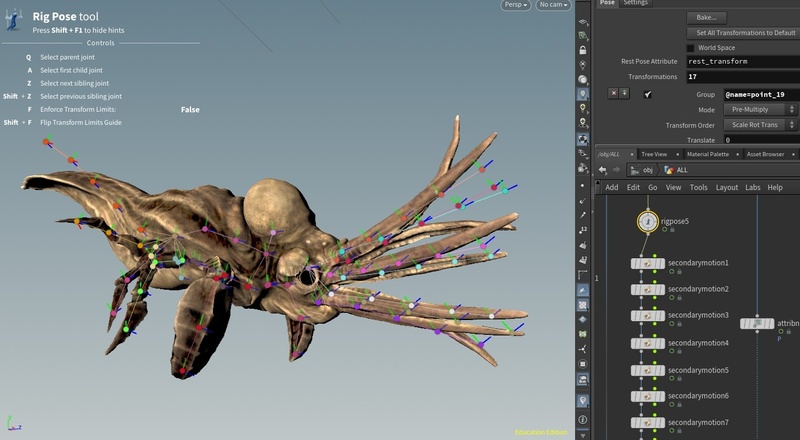Screen dimensions: 800x440
Task: Click the back arrow in network editor
Action: pyautogui.click(x=603, y=170)
